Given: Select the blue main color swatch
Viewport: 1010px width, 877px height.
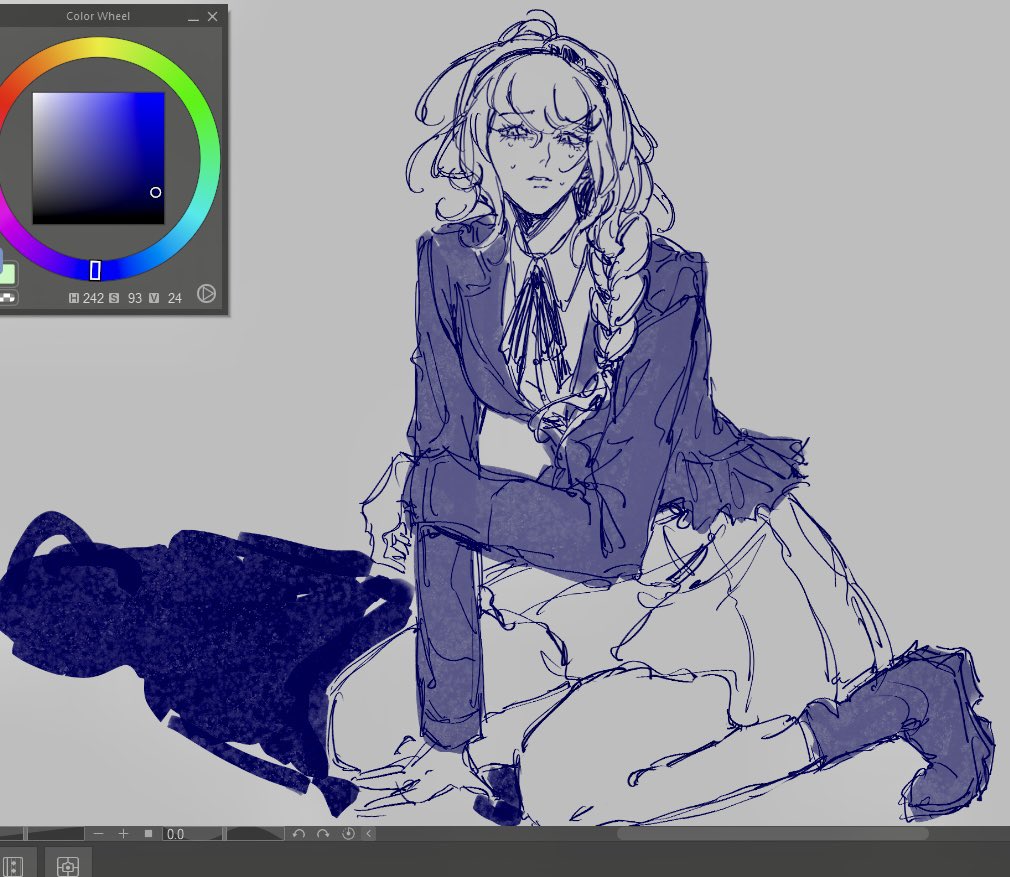Looking at the screenshot, I should (x=1, y=260).
